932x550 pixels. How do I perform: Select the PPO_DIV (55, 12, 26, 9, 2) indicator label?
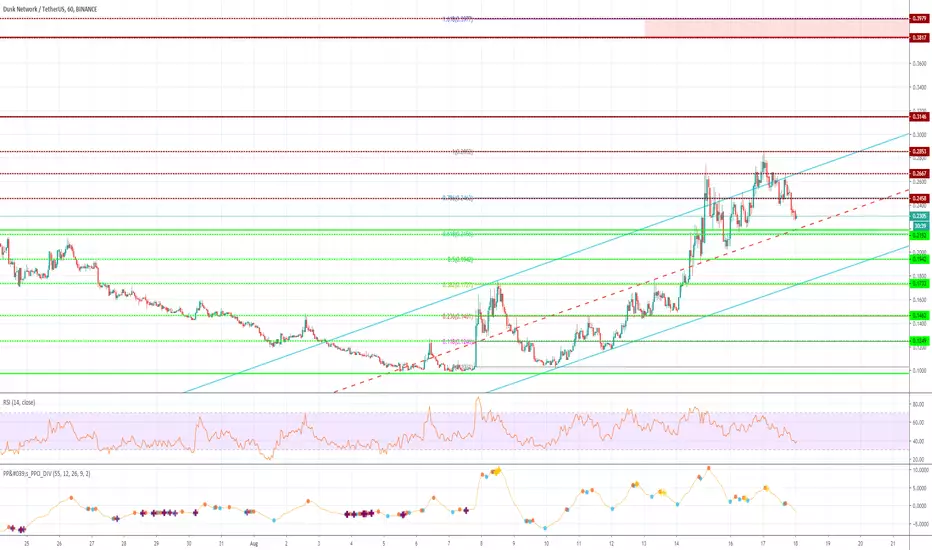click(46, 474)
